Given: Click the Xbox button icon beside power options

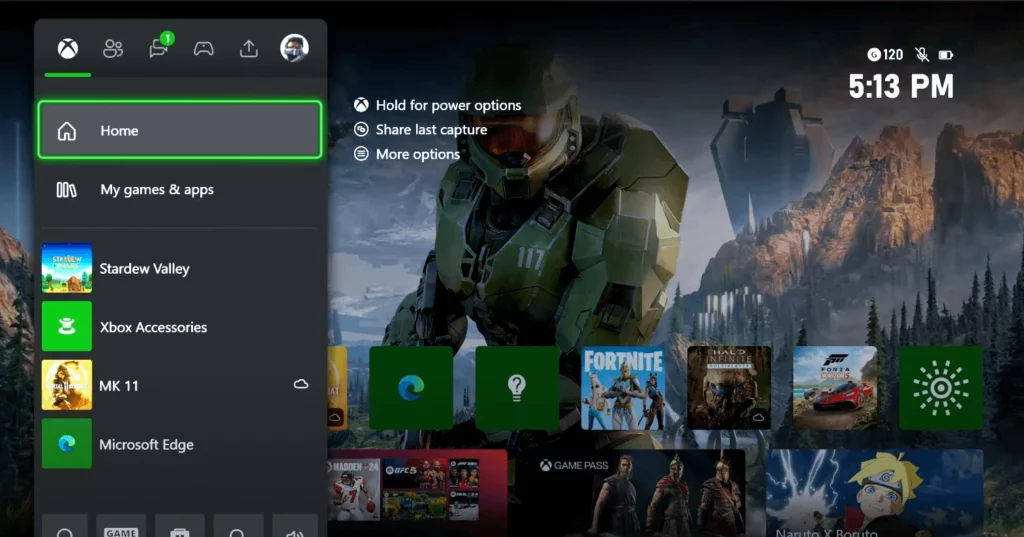Looking at the screenshot, I should 361,105.
